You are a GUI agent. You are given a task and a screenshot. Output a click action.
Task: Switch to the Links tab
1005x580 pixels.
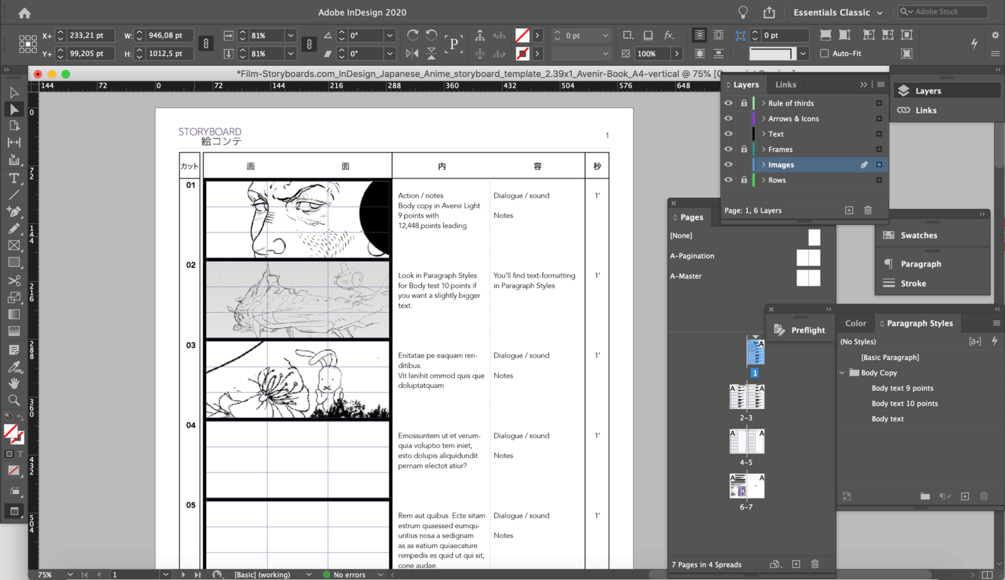786,85
